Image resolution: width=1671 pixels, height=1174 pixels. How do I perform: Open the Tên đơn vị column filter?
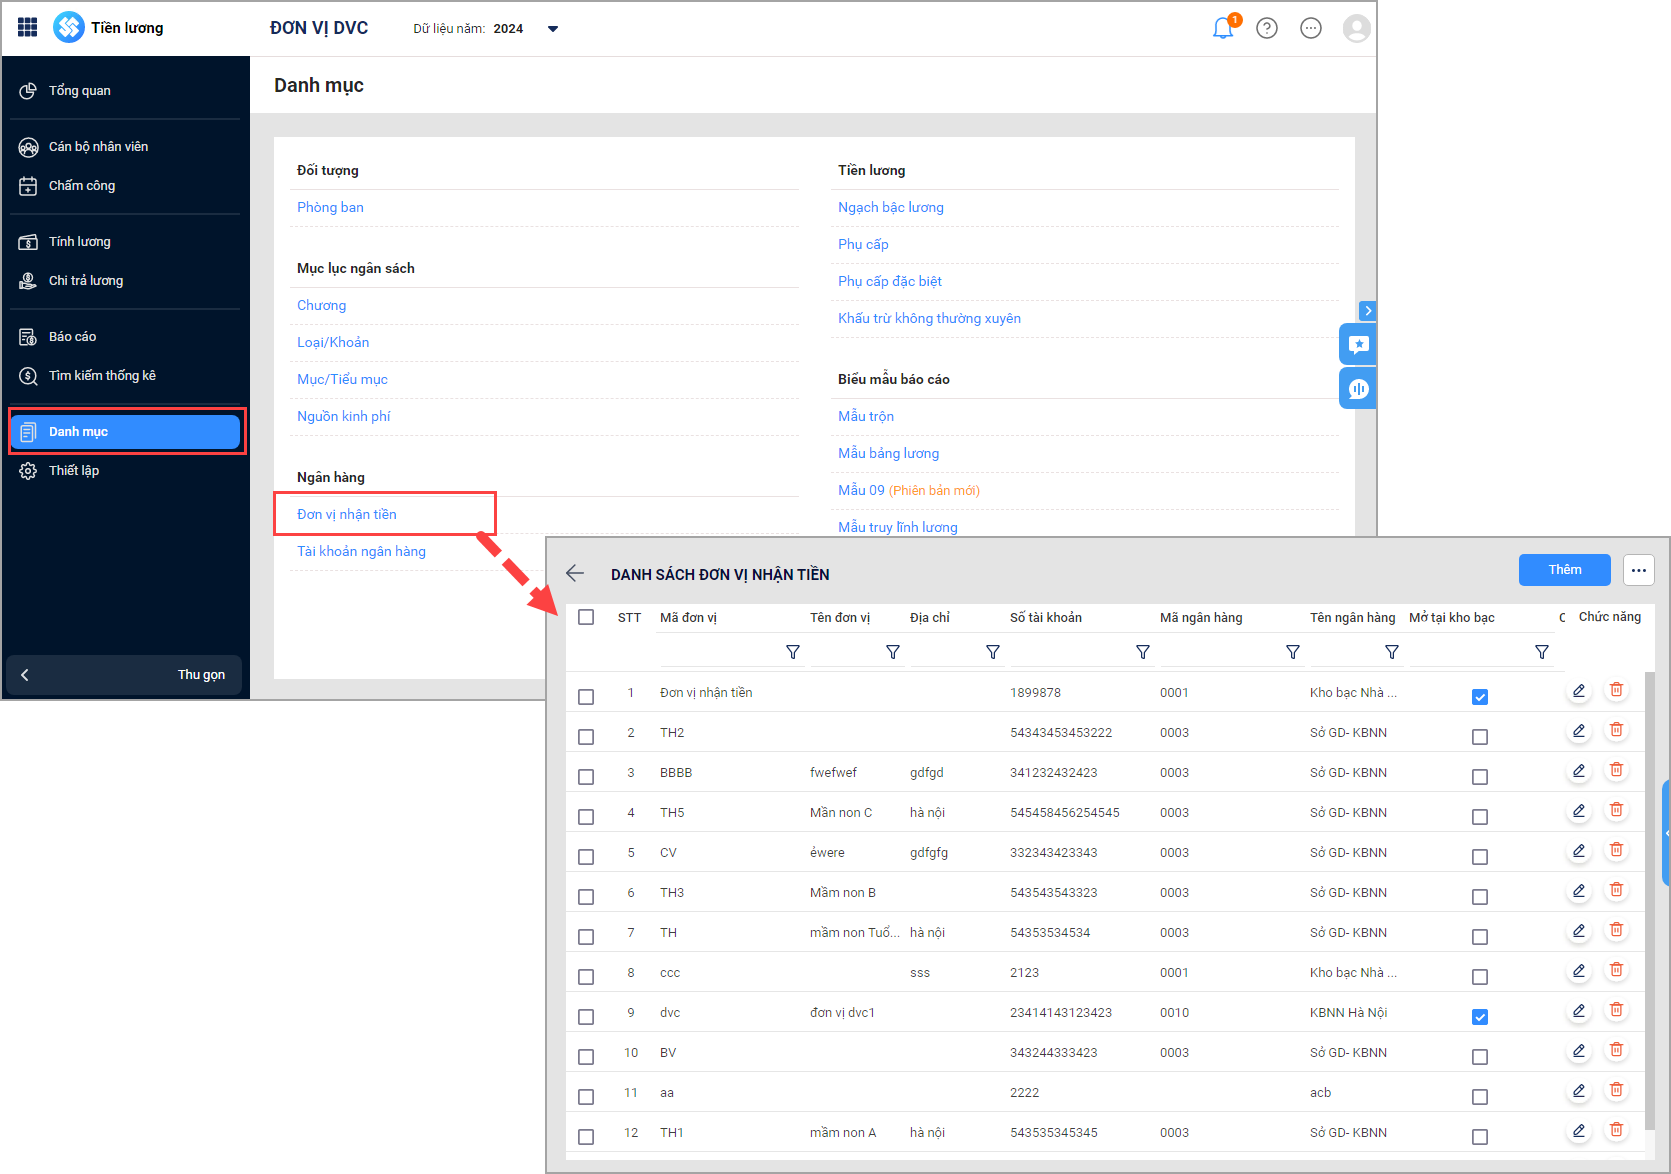893,652
